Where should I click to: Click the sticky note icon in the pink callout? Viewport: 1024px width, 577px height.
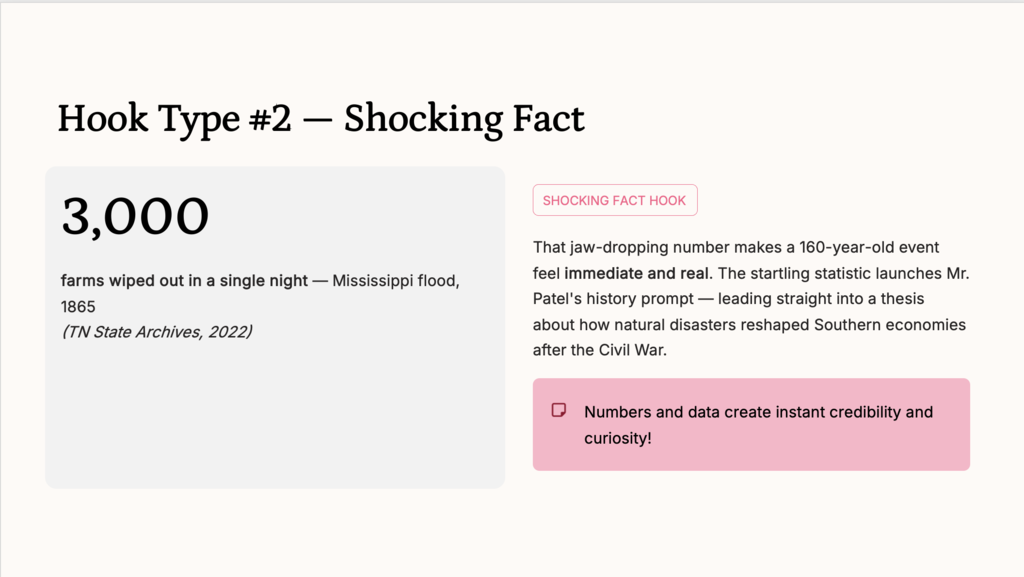point(559,410)
